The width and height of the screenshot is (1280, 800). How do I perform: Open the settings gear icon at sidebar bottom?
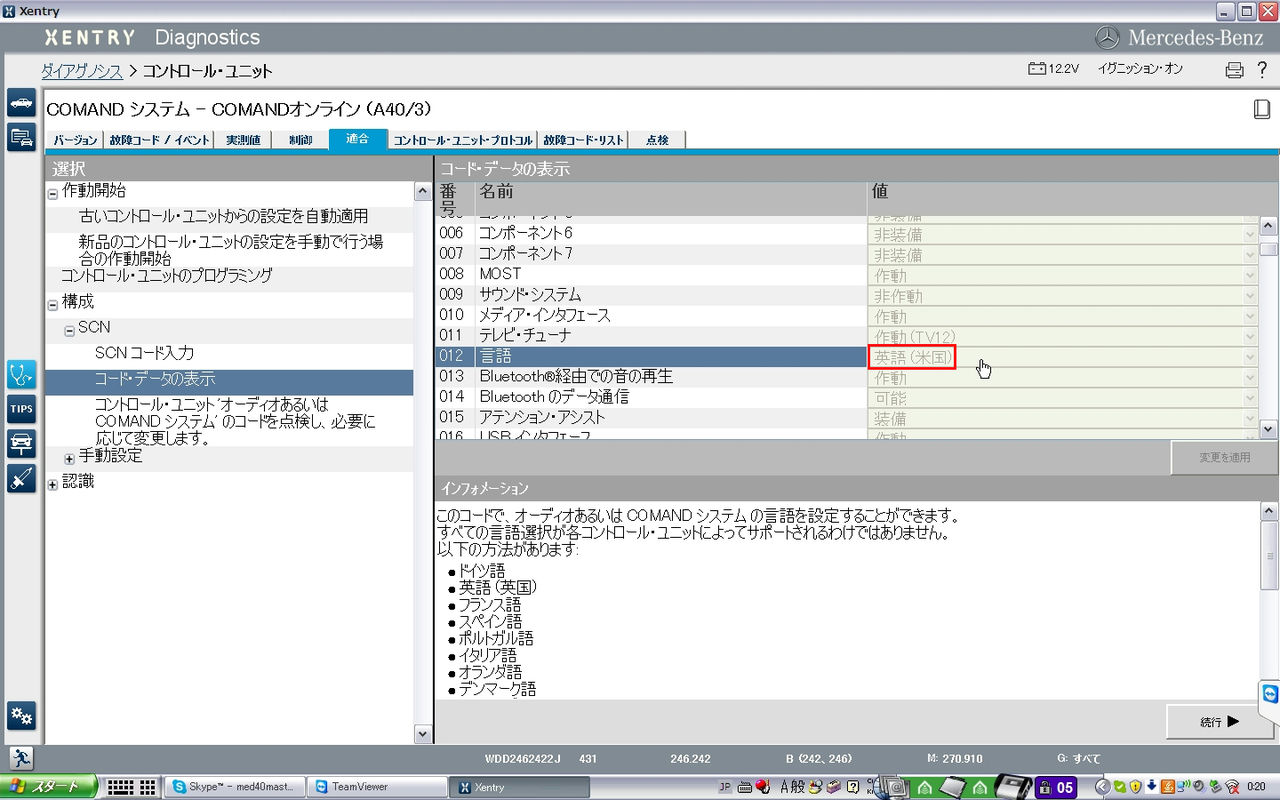[21, 716]
